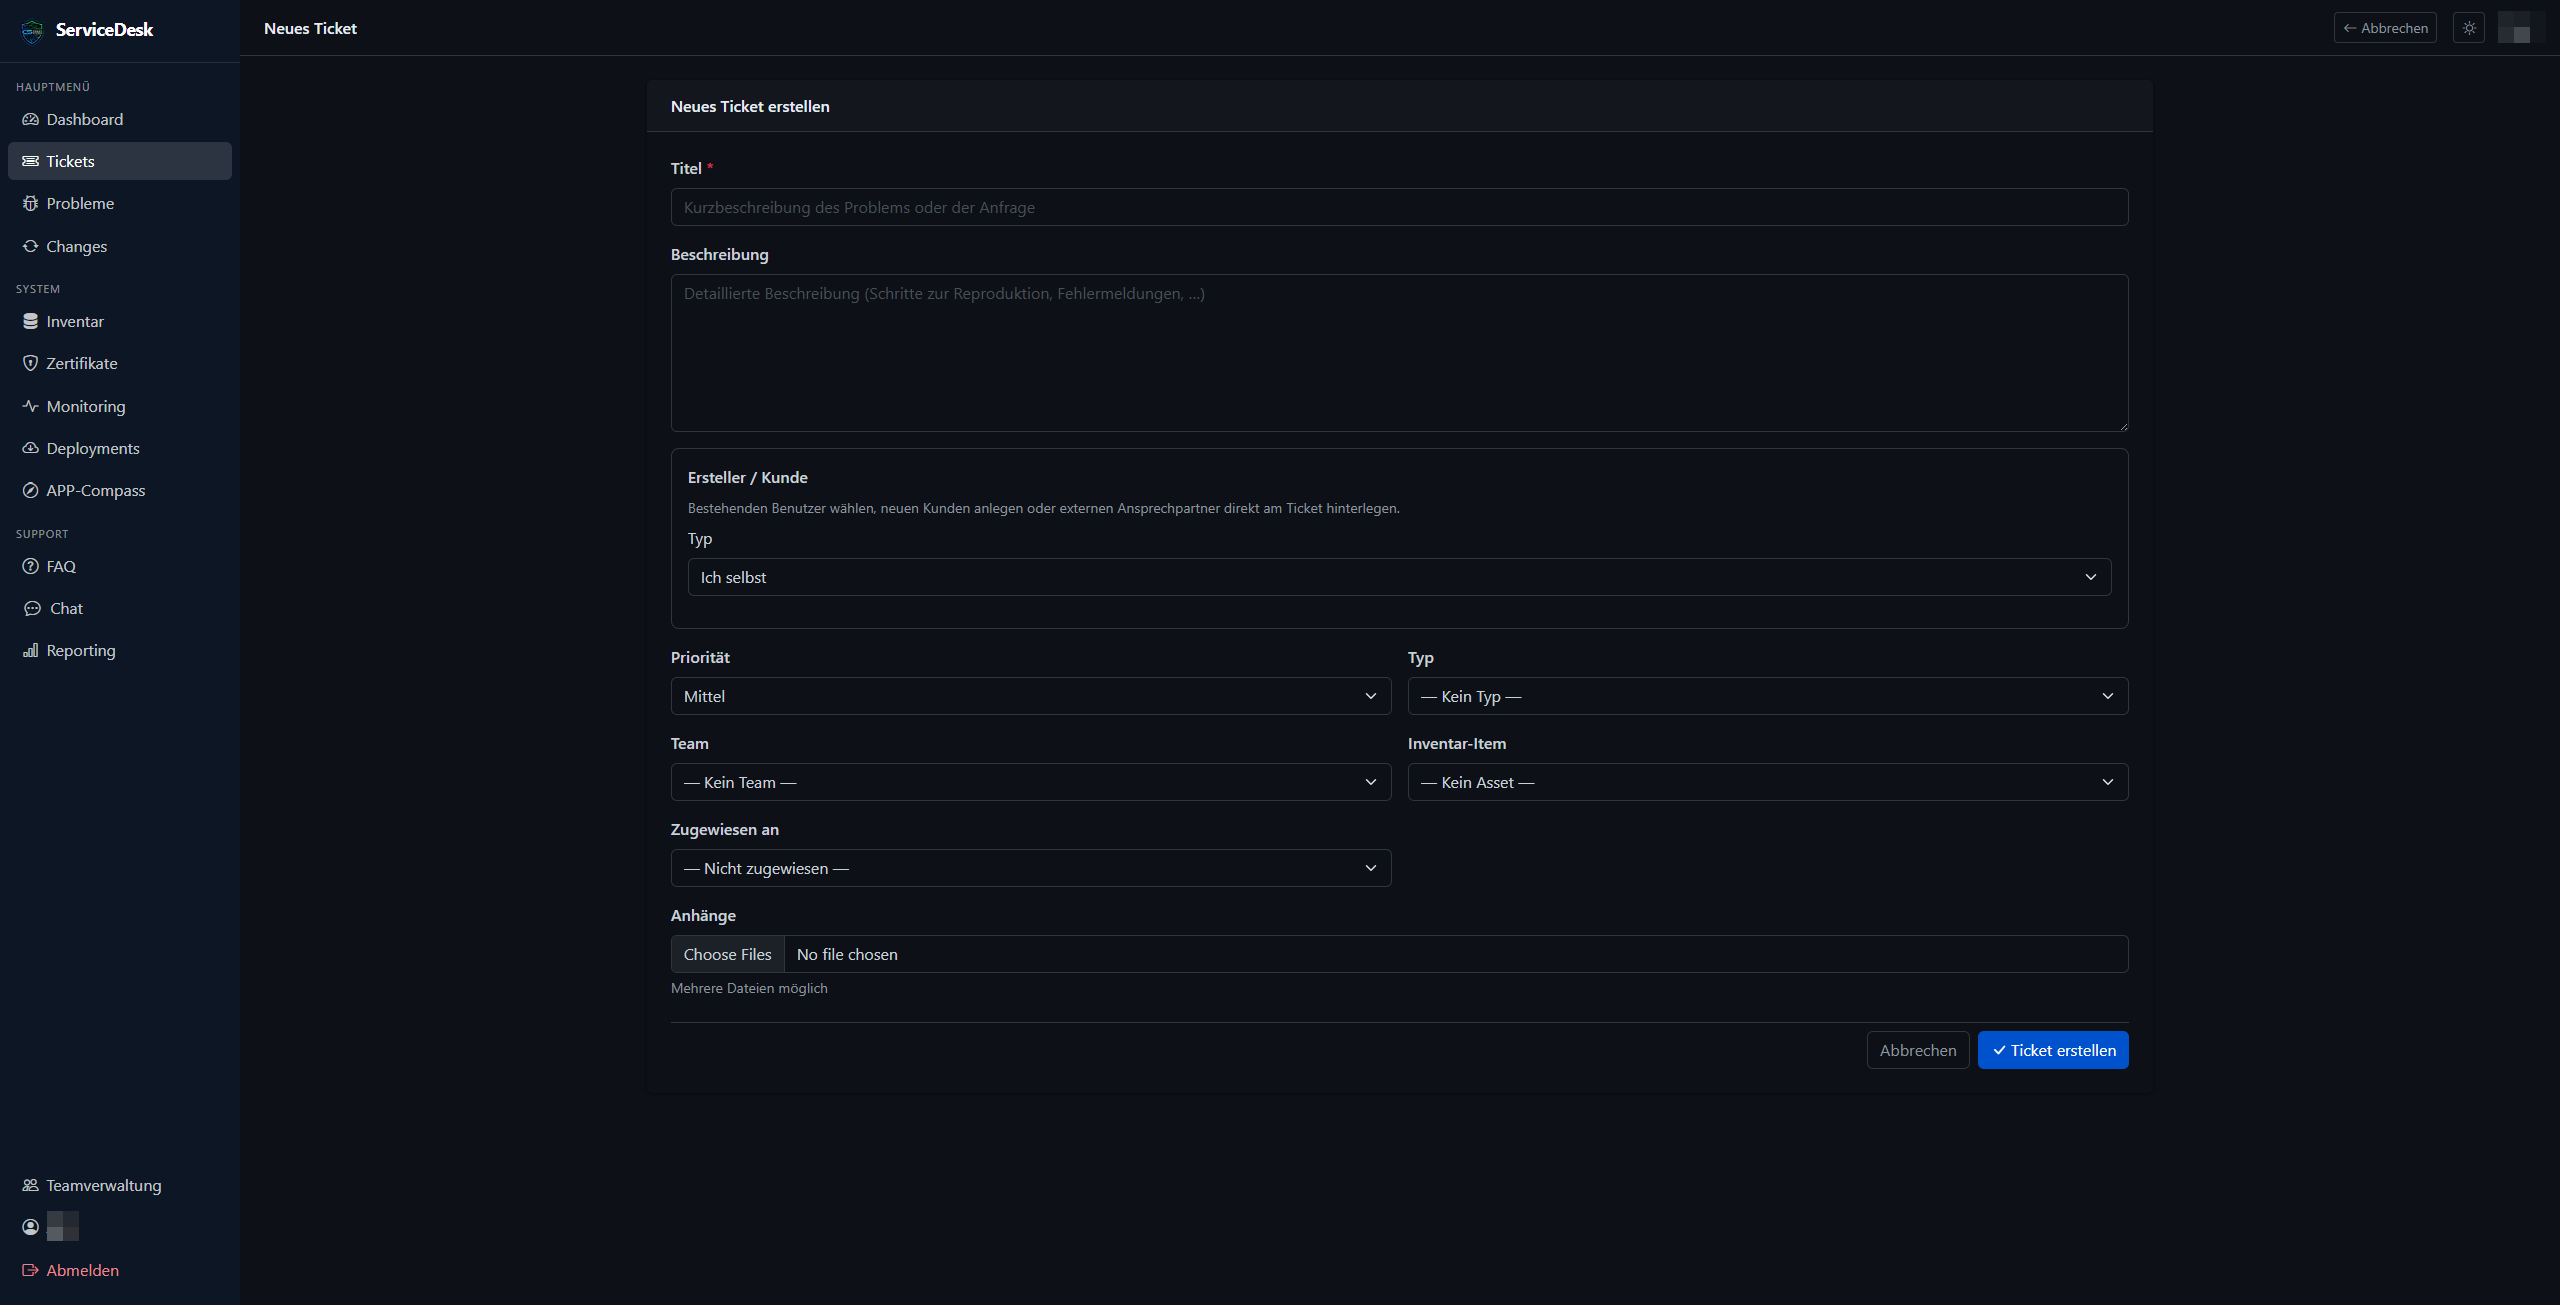2560x1305 pixels.
Task: Click the Dashboard gauge icon
Action: (x=30, y=119)
